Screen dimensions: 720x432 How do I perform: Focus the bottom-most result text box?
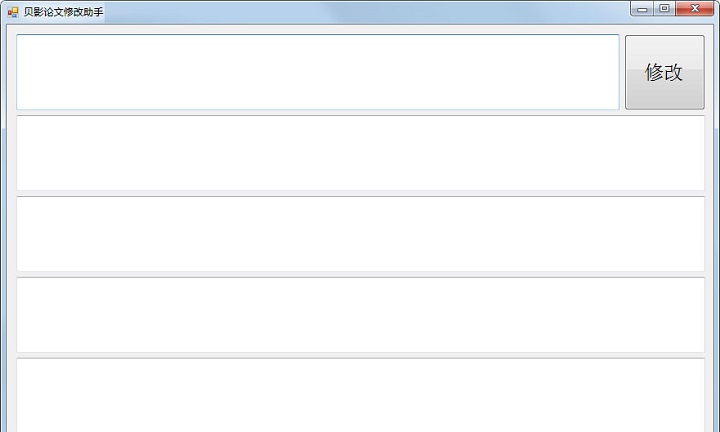click(x=360, y=395)
